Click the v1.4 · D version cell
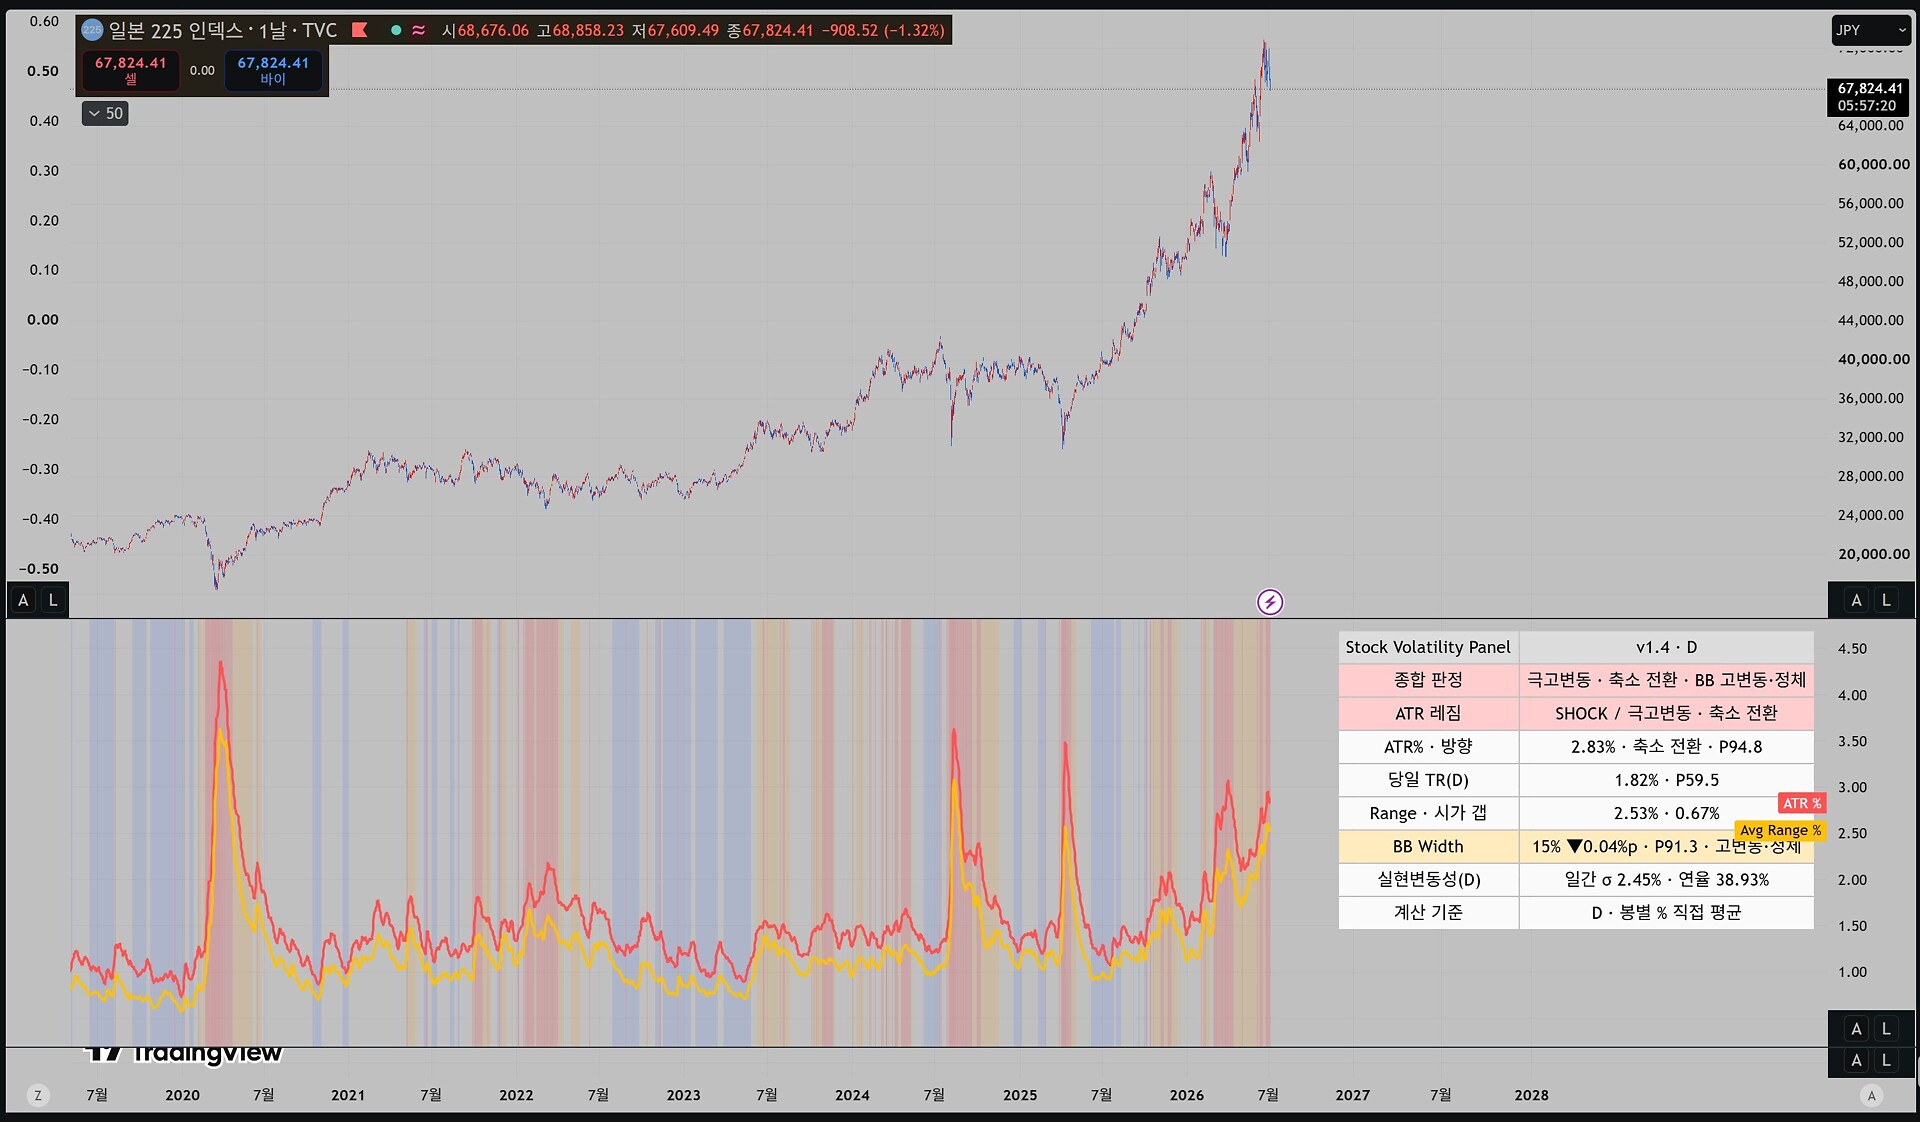The image size is (1920, 1122). coord(1666,647)
